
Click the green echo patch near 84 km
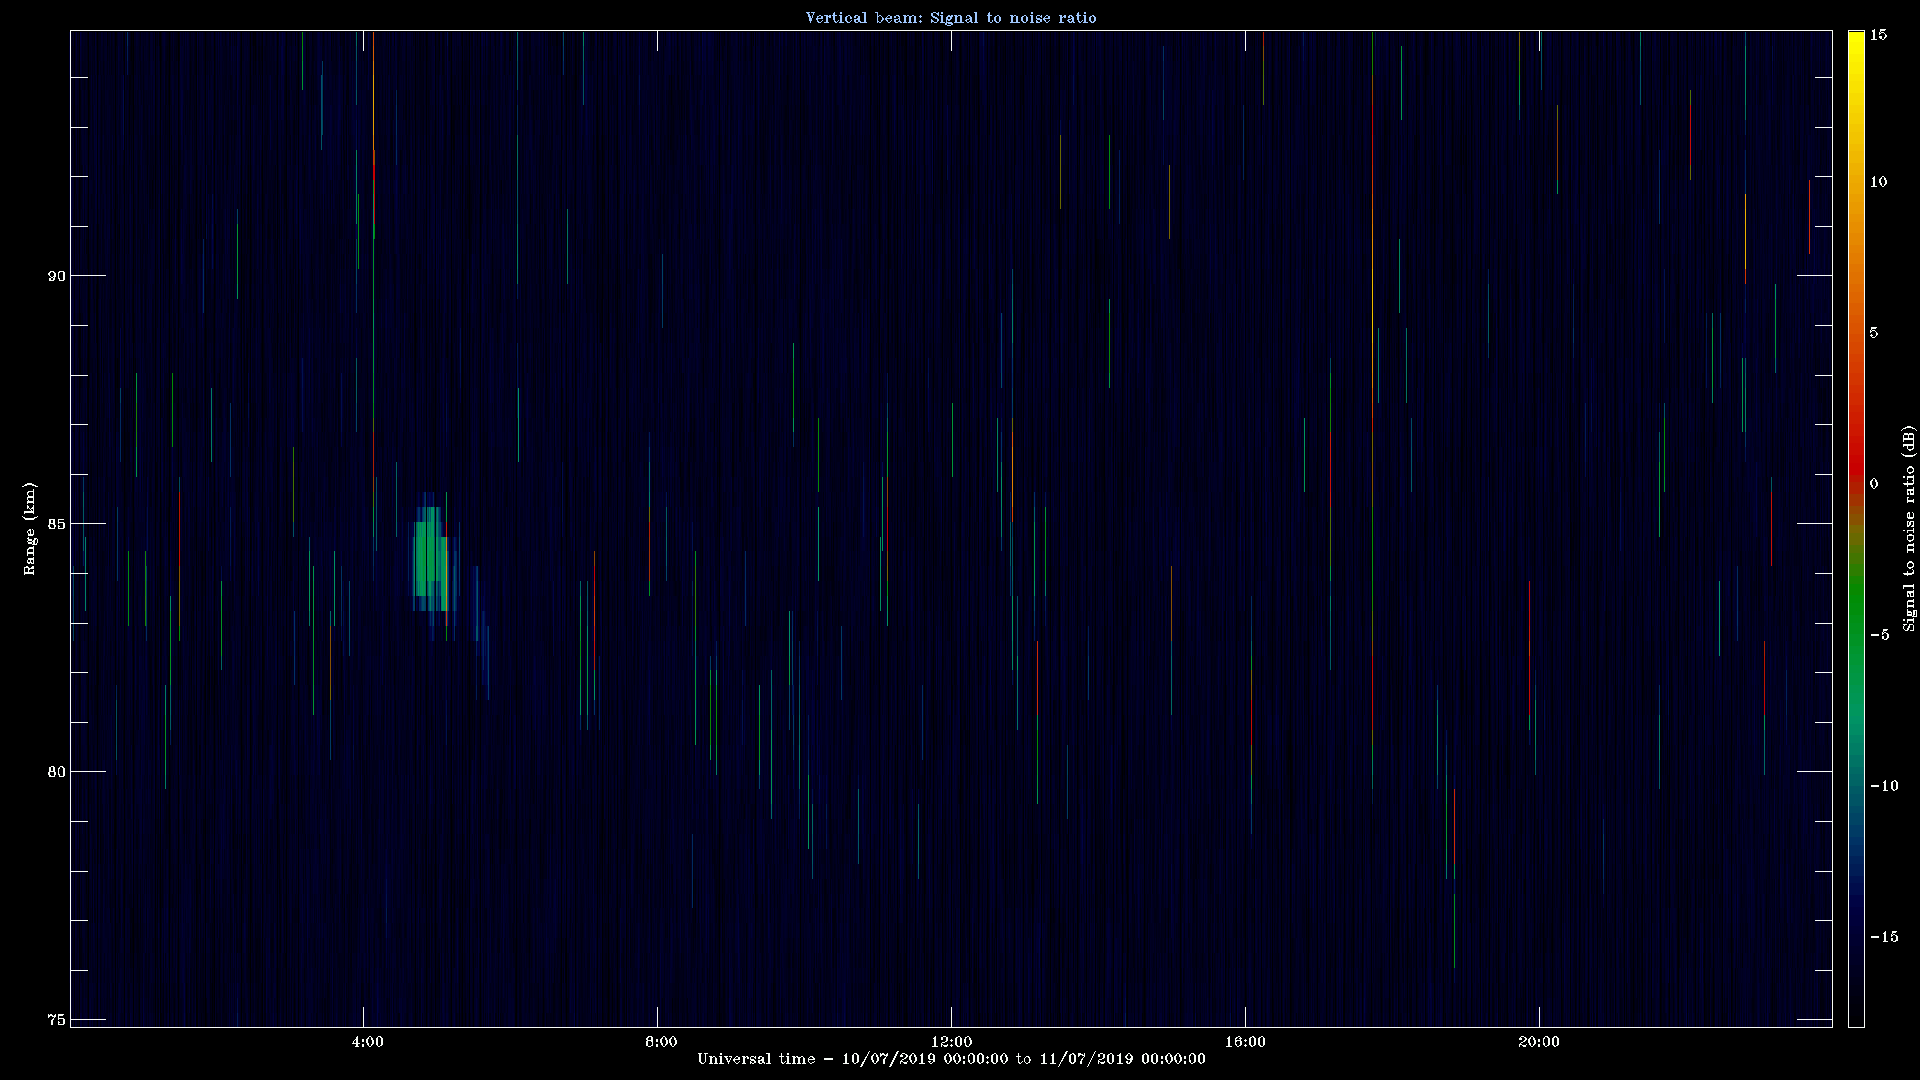coord(433,558)
